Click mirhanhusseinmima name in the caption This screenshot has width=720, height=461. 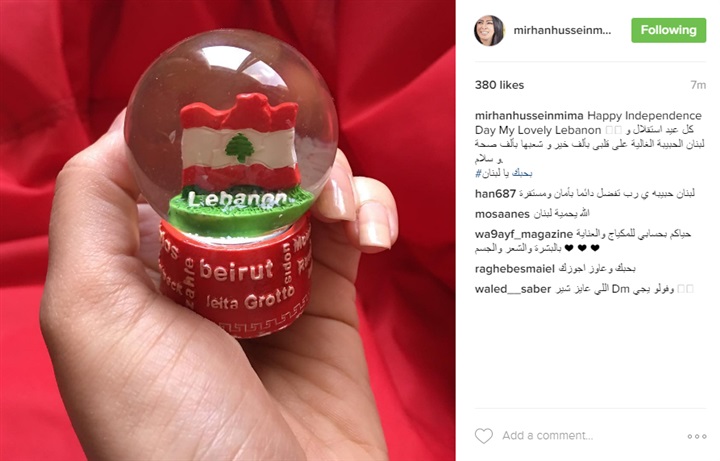pos(529,115)
